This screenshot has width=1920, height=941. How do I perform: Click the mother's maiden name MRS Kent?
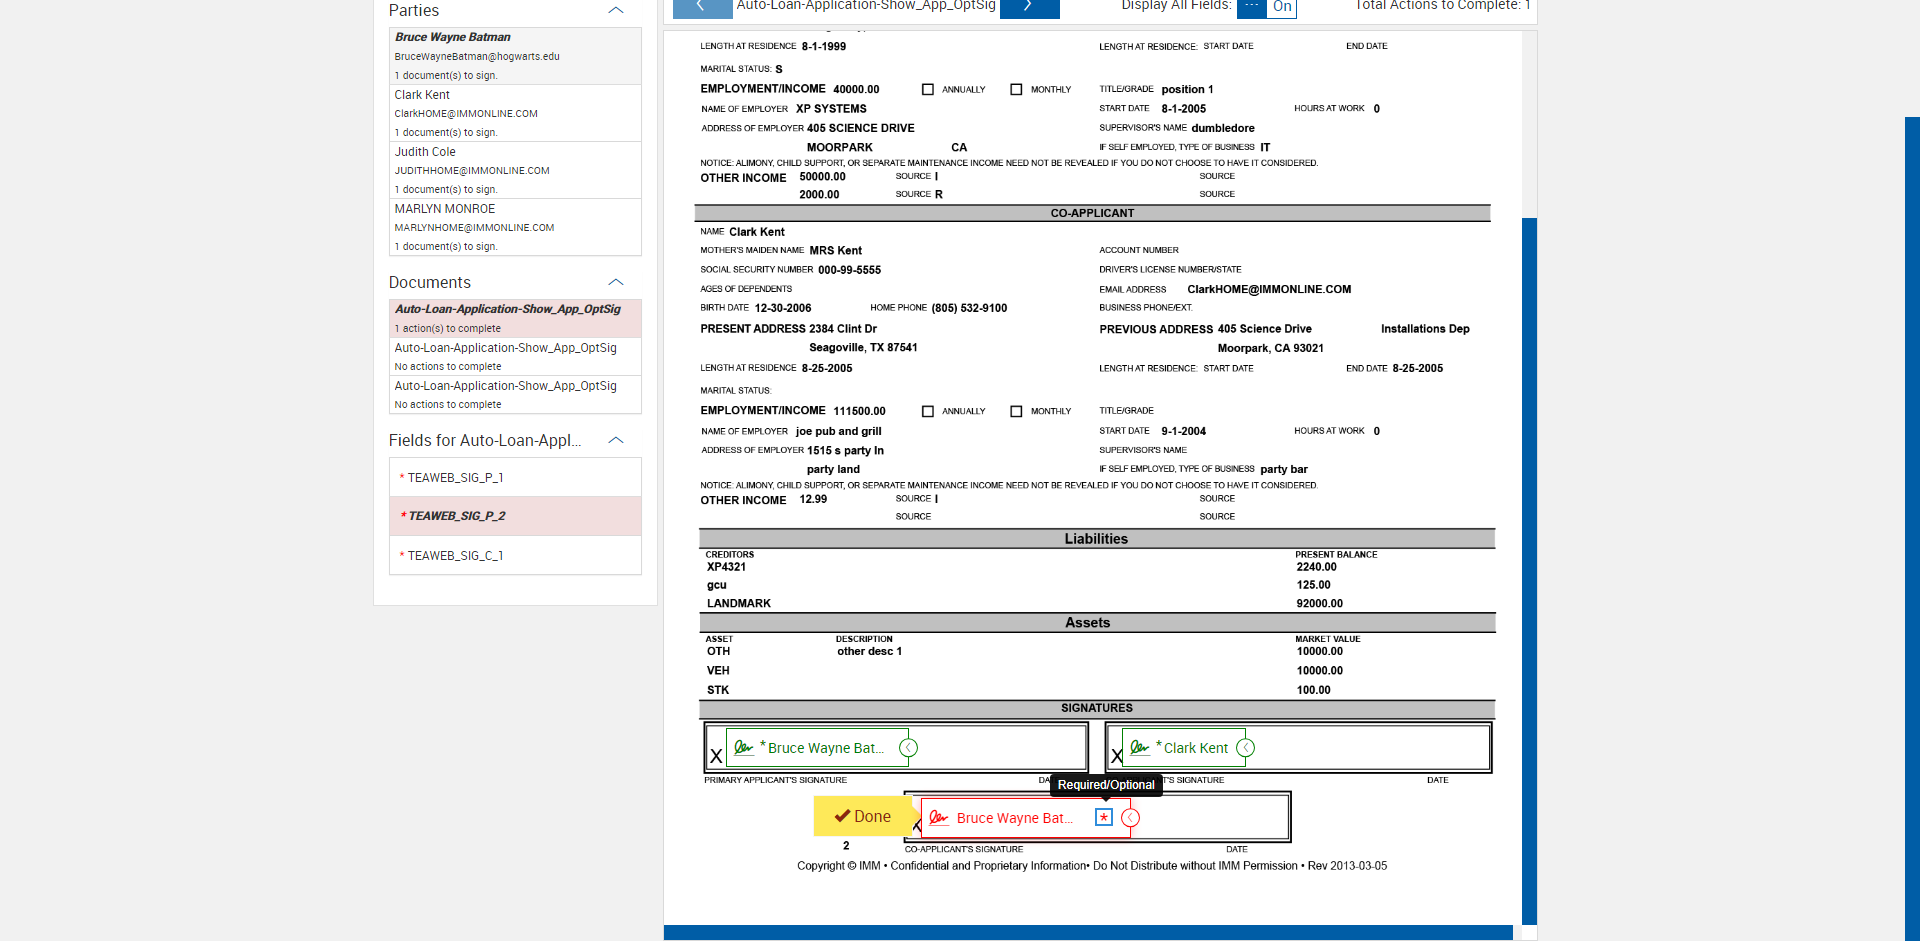point(836,251)
